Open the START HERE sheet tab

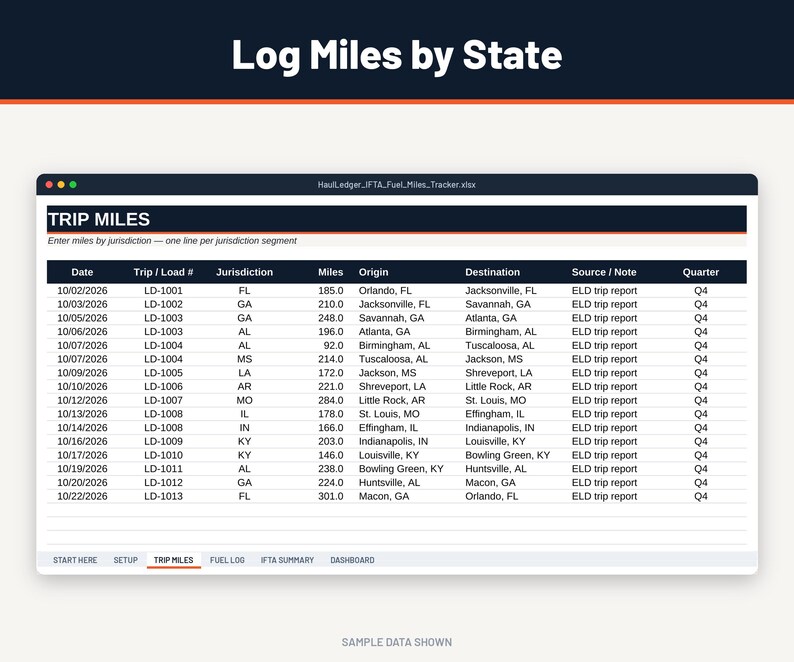(75, 560)
